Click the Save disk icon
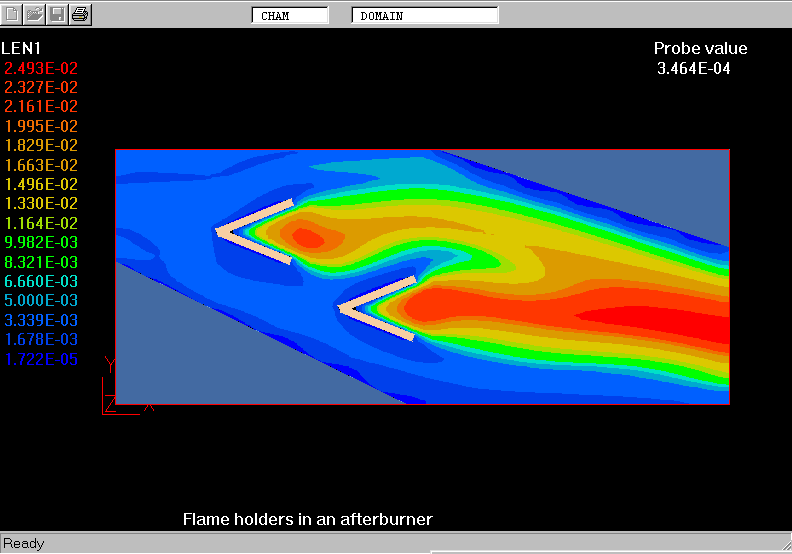 58,15
